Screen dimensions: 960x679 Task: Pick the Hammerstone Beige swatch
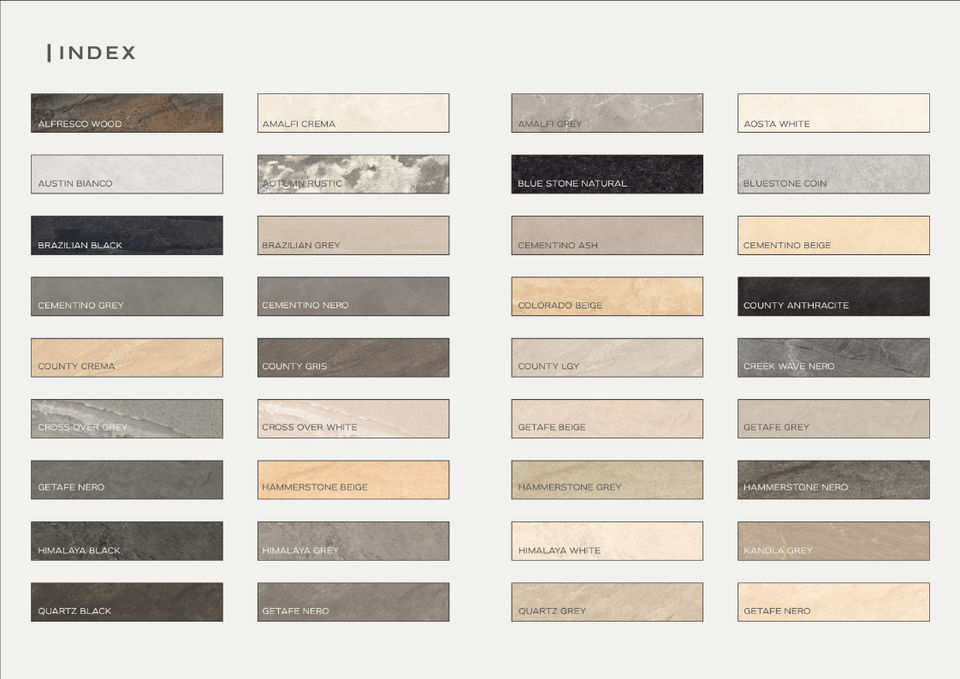pos(353,479)
